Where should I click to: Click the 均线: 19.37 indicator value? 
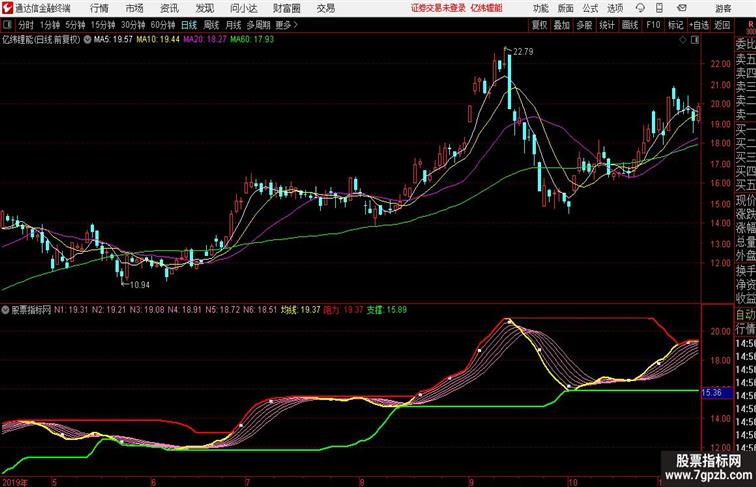pos(300,310)
